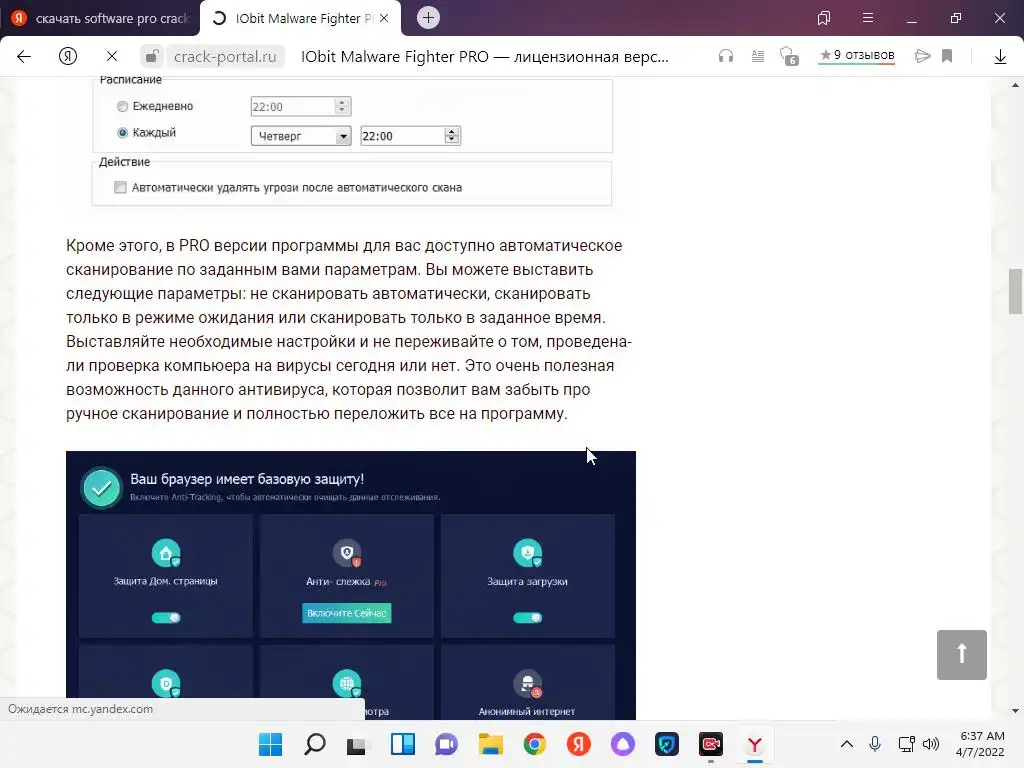Screen dimensions: 1024x768
Task: Click the crack-portal.ru address field
Action: coord(225,57)
